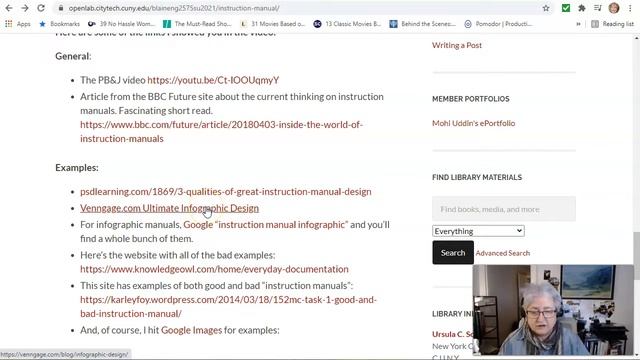Open the Bookmarks folder in bookmarks bar
640x360 pixels.
60,24
